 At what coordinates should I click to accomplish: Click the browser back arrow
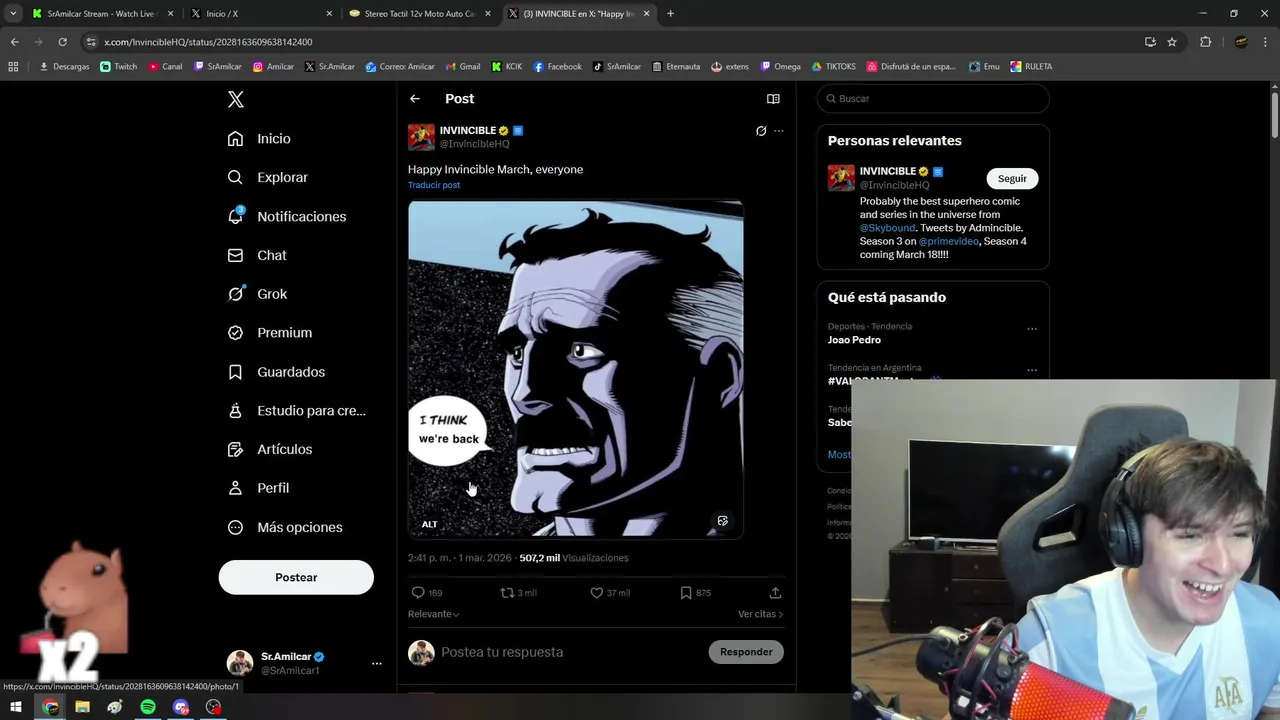[14, 42]
